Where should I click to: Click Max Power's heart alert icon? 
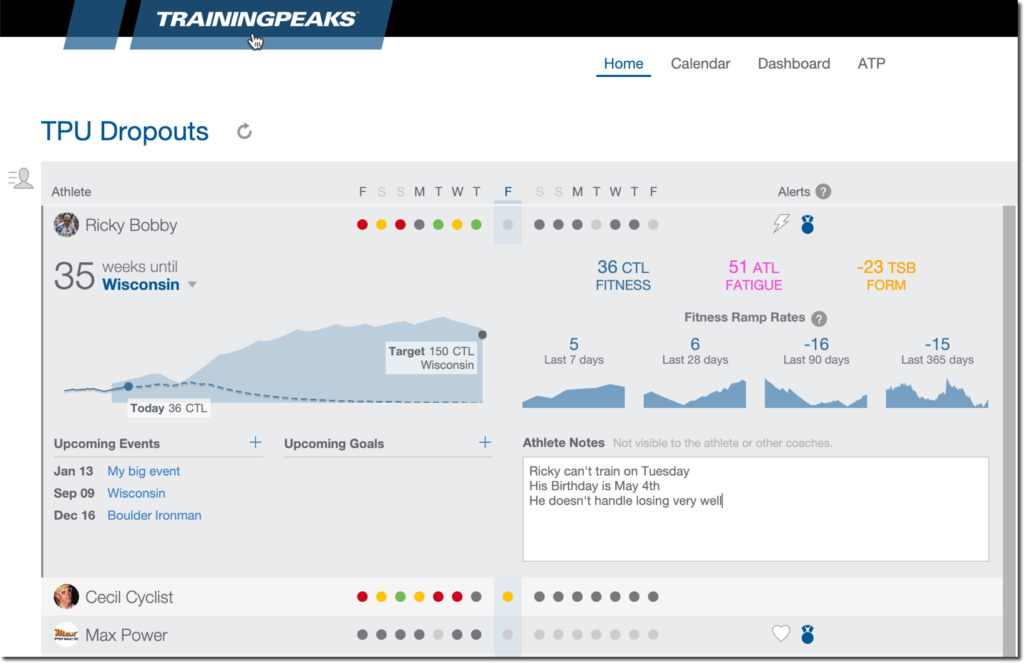pos(781,633)
